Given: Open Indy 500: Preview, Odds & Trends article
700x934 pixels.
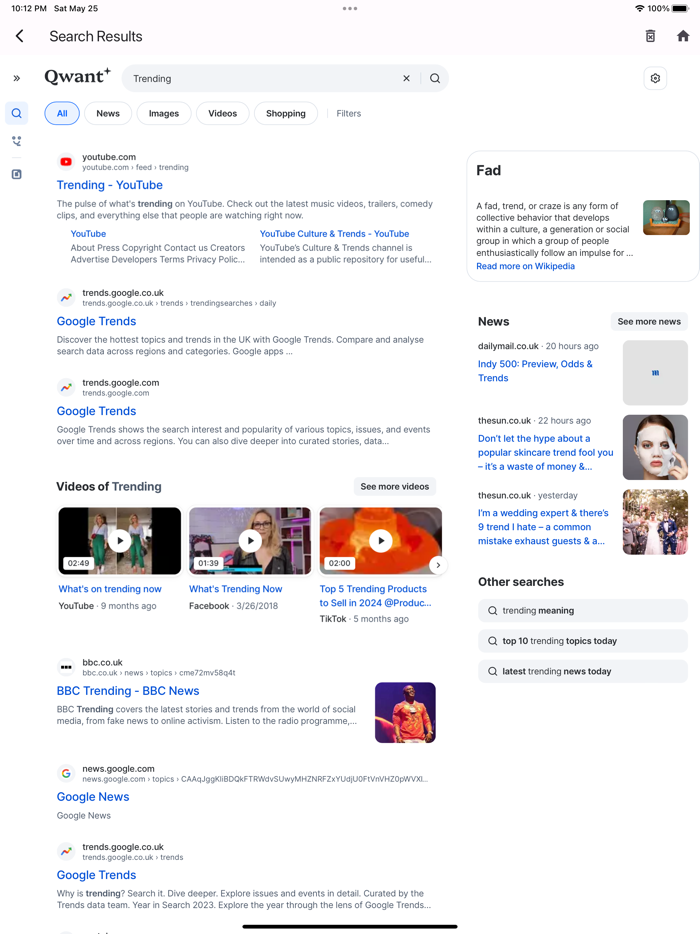Looking at the screenshot, I should 535,371.
